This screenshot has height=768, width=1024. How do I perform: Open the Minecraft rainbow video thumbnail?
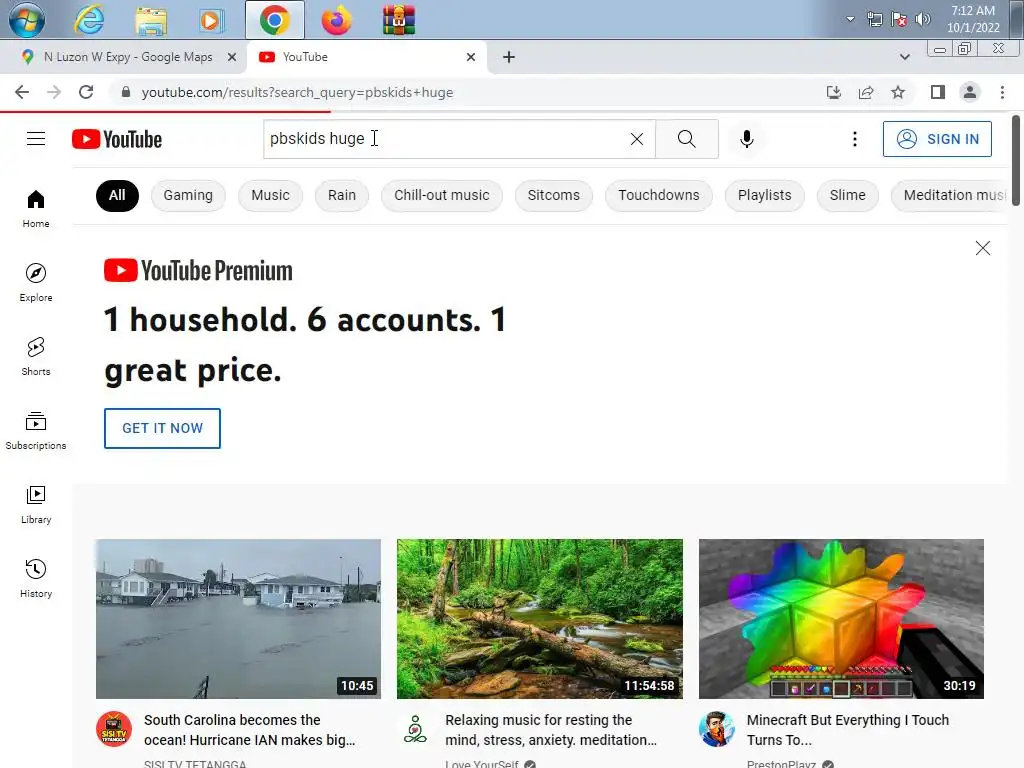(x=841, y=618)
